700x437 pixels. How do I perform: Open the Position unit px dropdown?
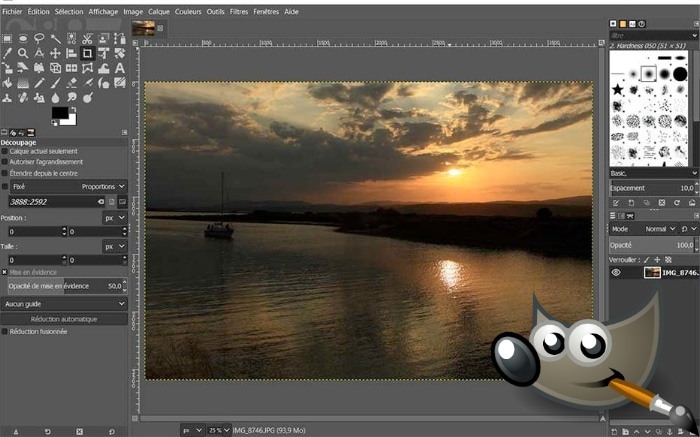click(x=115, y=218)
